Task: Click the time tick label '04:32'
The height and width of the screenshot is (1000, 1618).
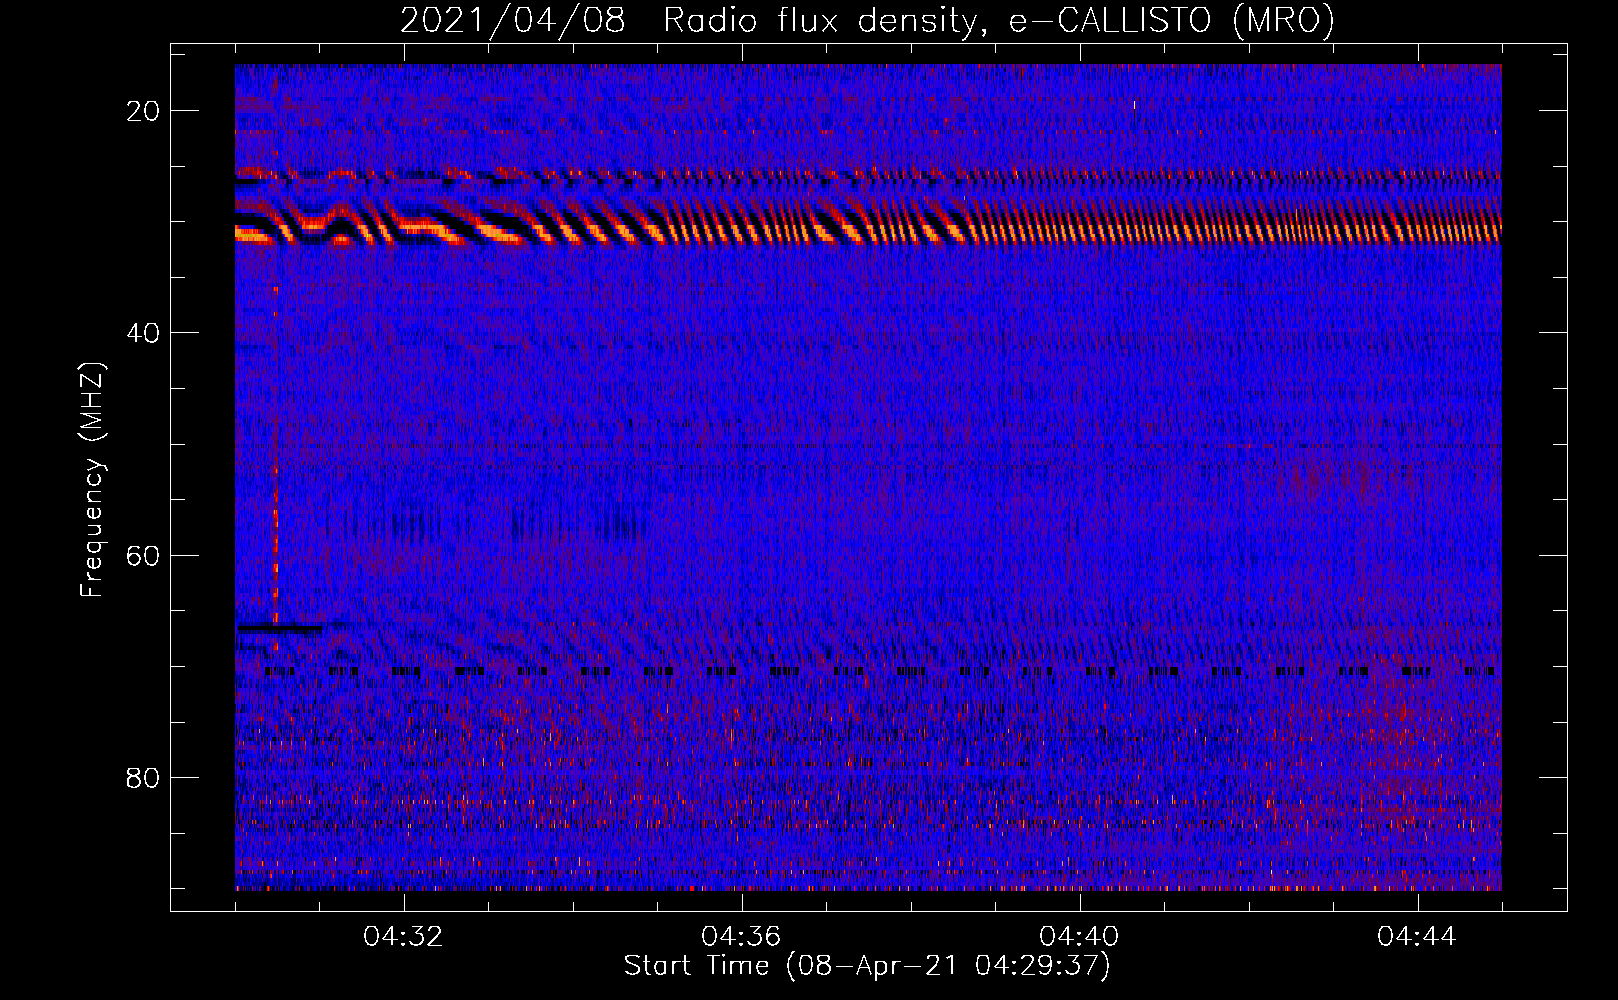Action: coord(404,937)
